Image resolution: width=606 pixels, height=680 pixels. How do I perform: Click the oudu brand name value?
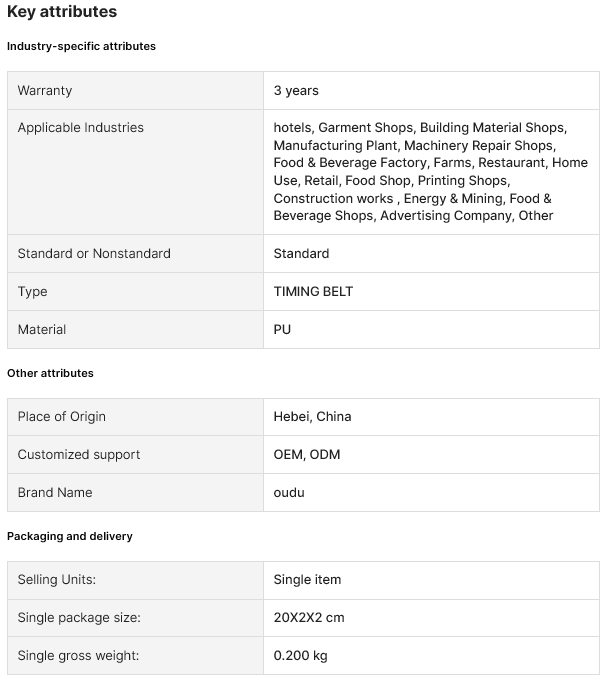click(291, 492)
